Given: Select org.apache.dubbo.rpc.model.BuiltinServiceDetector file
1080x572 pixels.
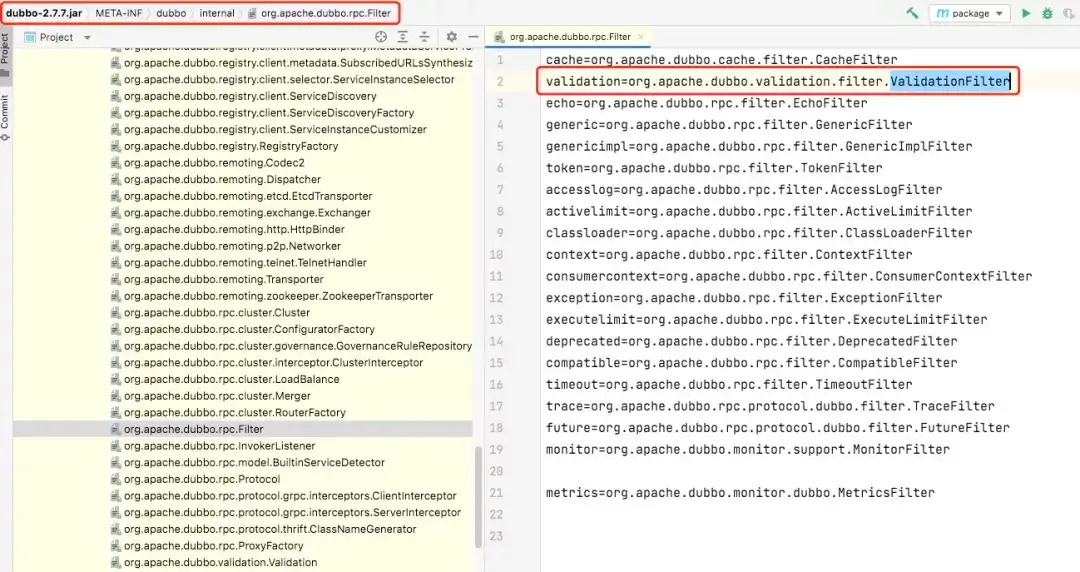Looking at the screenshot, I should pos(254,462).
